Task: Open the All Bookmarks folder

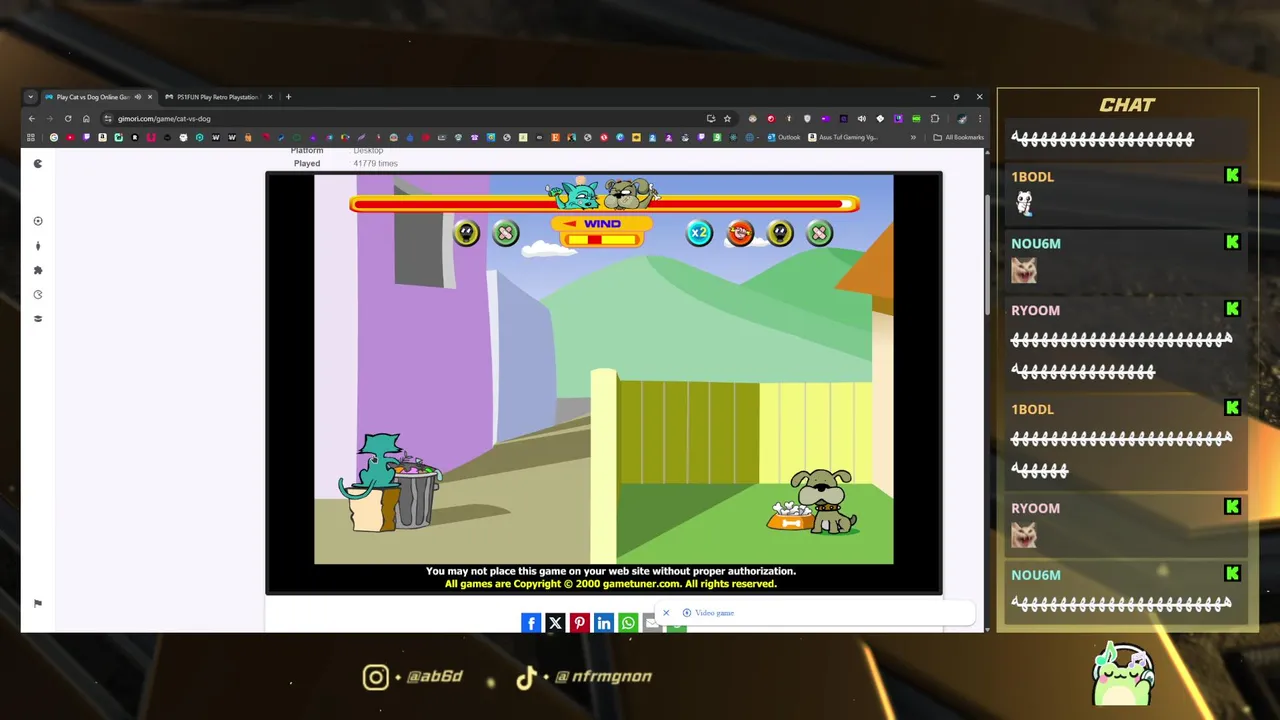Action: point(958,137)
